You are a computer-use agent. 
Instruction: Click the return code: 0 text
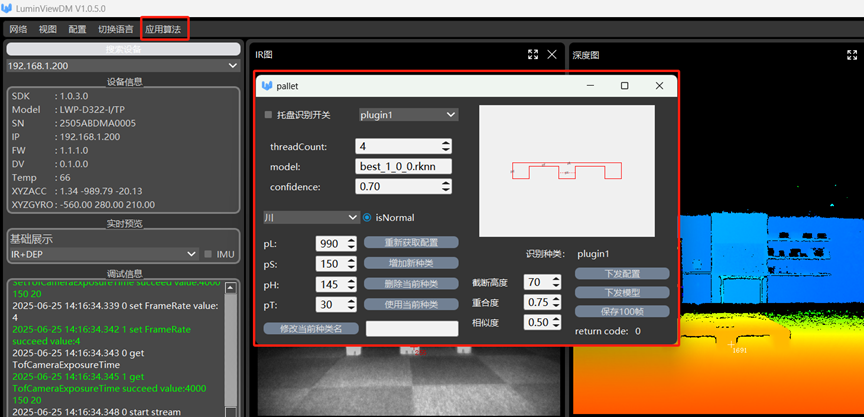point(608,331)
